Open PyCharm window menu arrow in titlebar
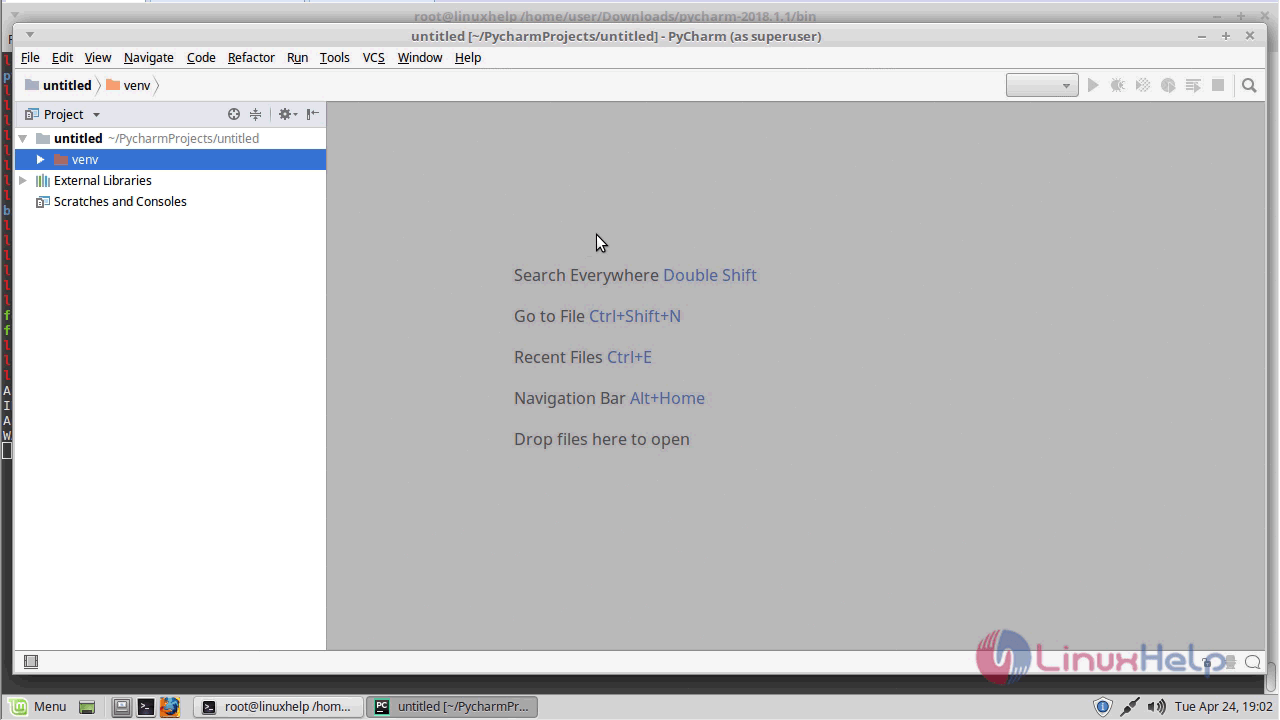Viewport: 1280px width, 720px height. coord(29,35)
